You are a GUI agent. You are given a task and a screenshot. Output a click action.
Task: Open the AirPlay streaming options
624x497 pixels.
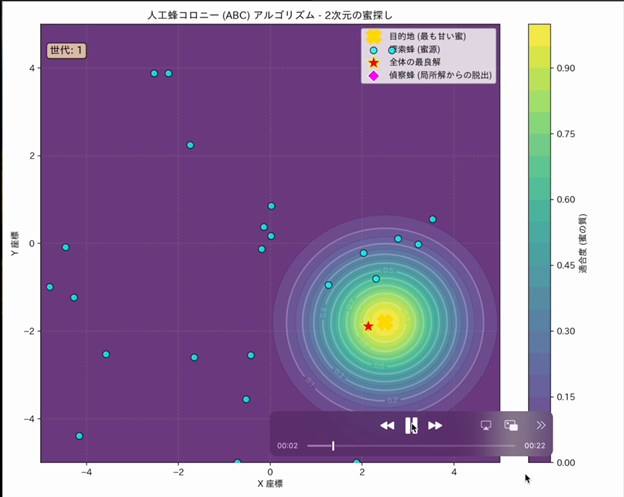(486, 425)
